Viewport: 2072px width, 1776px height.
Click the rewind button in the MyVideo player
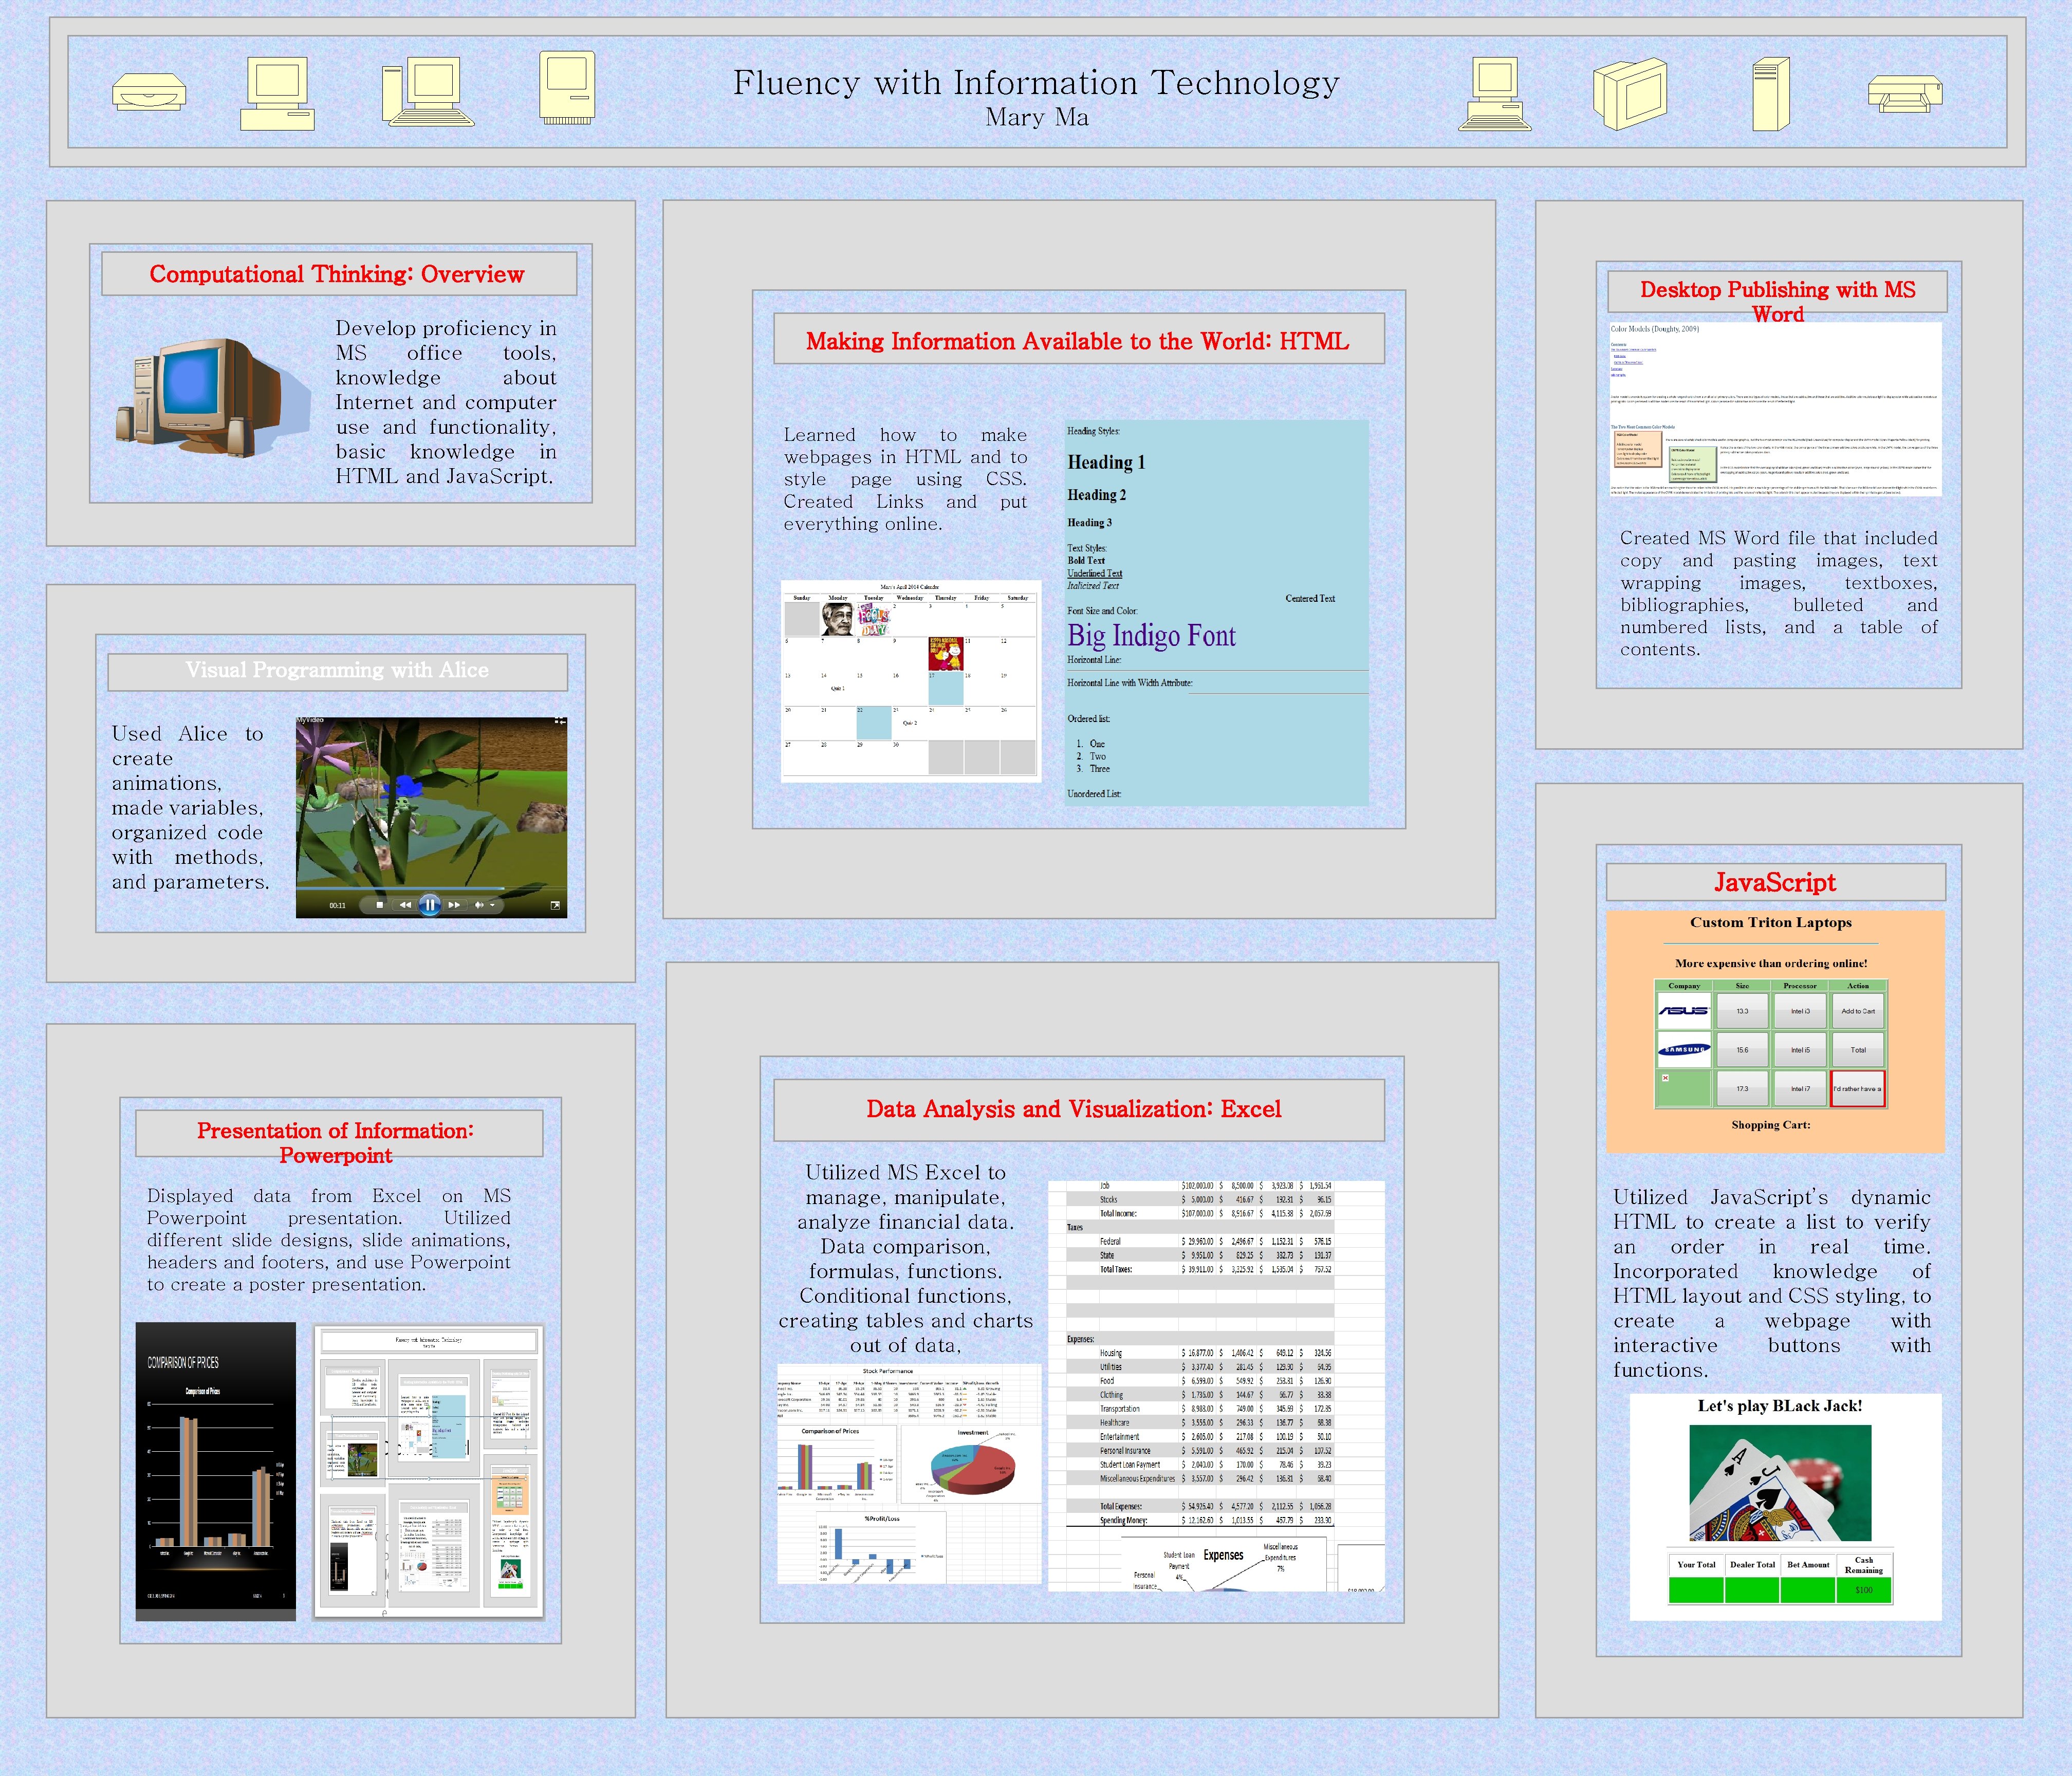pos(405,905)
